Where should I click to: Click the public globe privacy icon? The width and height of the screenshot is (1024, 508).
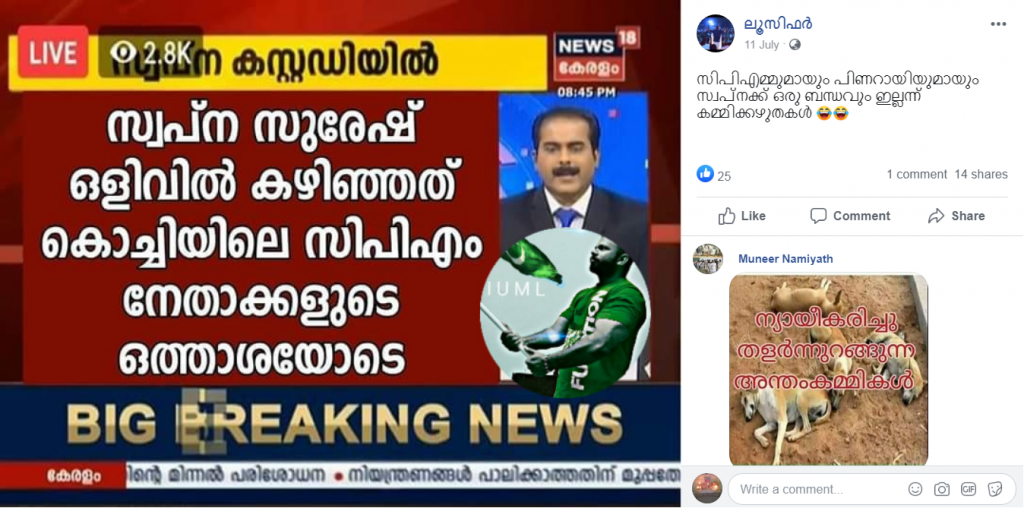(795, 45)
